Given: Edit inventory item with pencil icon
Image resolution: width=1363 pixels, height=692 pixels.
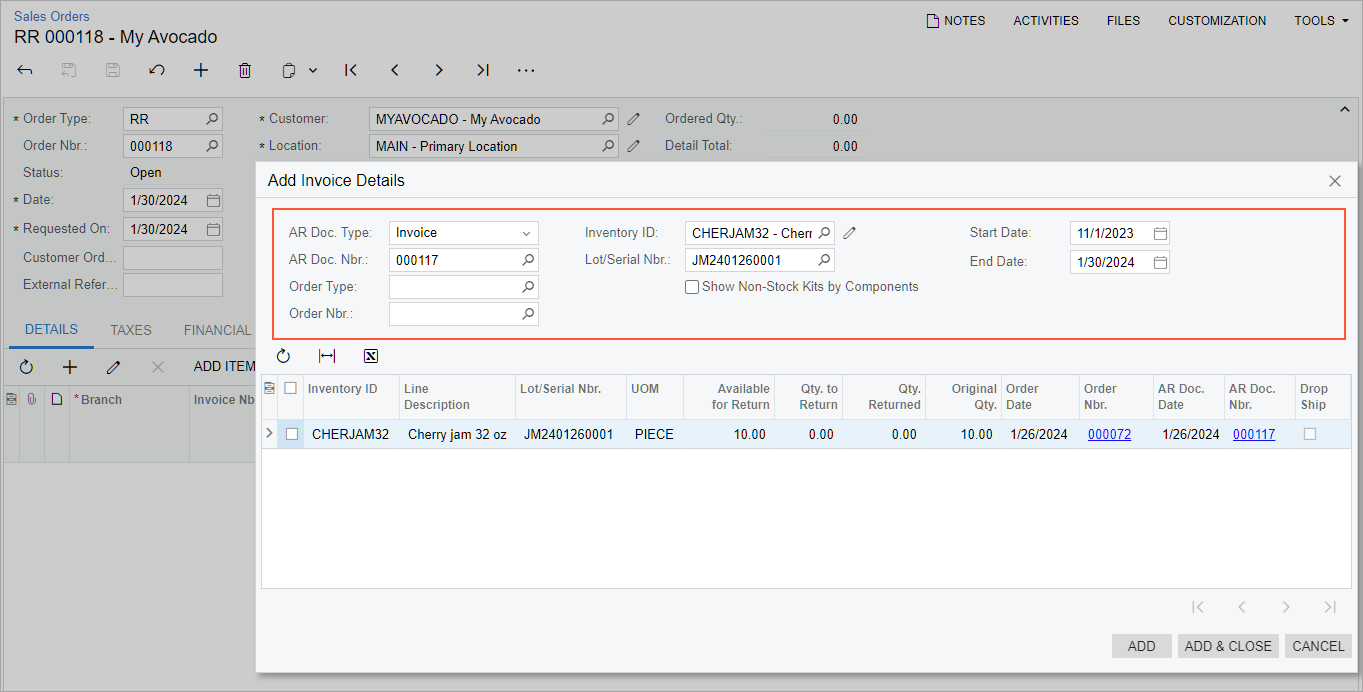Looking at the screenshot, I should coord(849,233).
